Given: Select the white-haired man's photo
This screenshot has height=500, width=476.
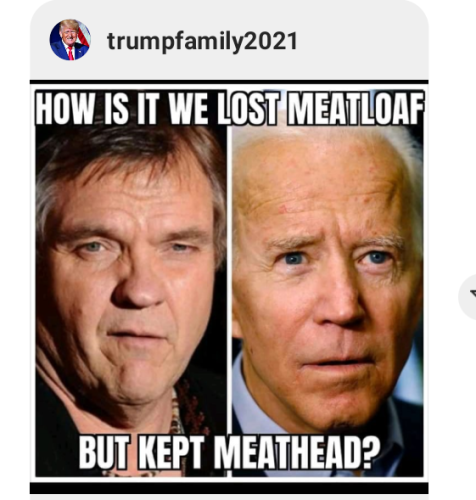Looking at the screenshot, I should (x=328, y=301).
